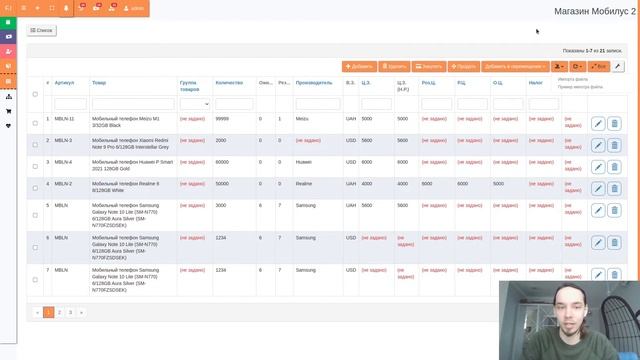This screenshot has height=360, width=640.
Task: Check the checkbox for row 7 Samsung
Action: coord(35,280)
